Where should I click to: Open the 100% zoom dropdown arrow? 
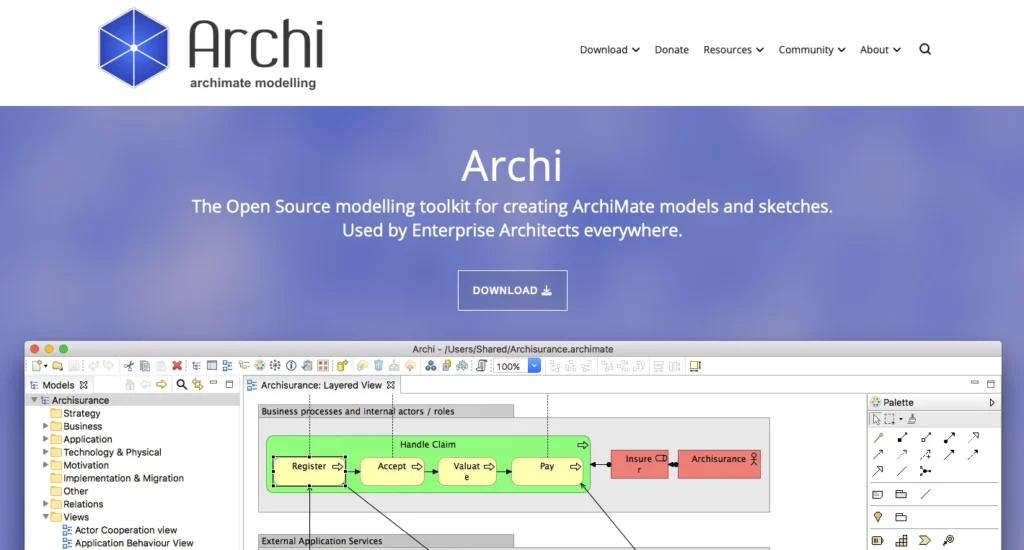tap(534, 366)
